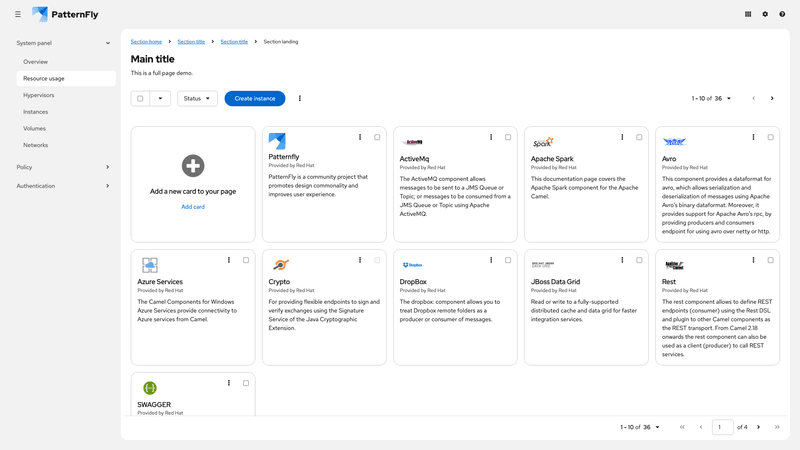
Task: Click the Create instance button
Action: click(254, 99)
